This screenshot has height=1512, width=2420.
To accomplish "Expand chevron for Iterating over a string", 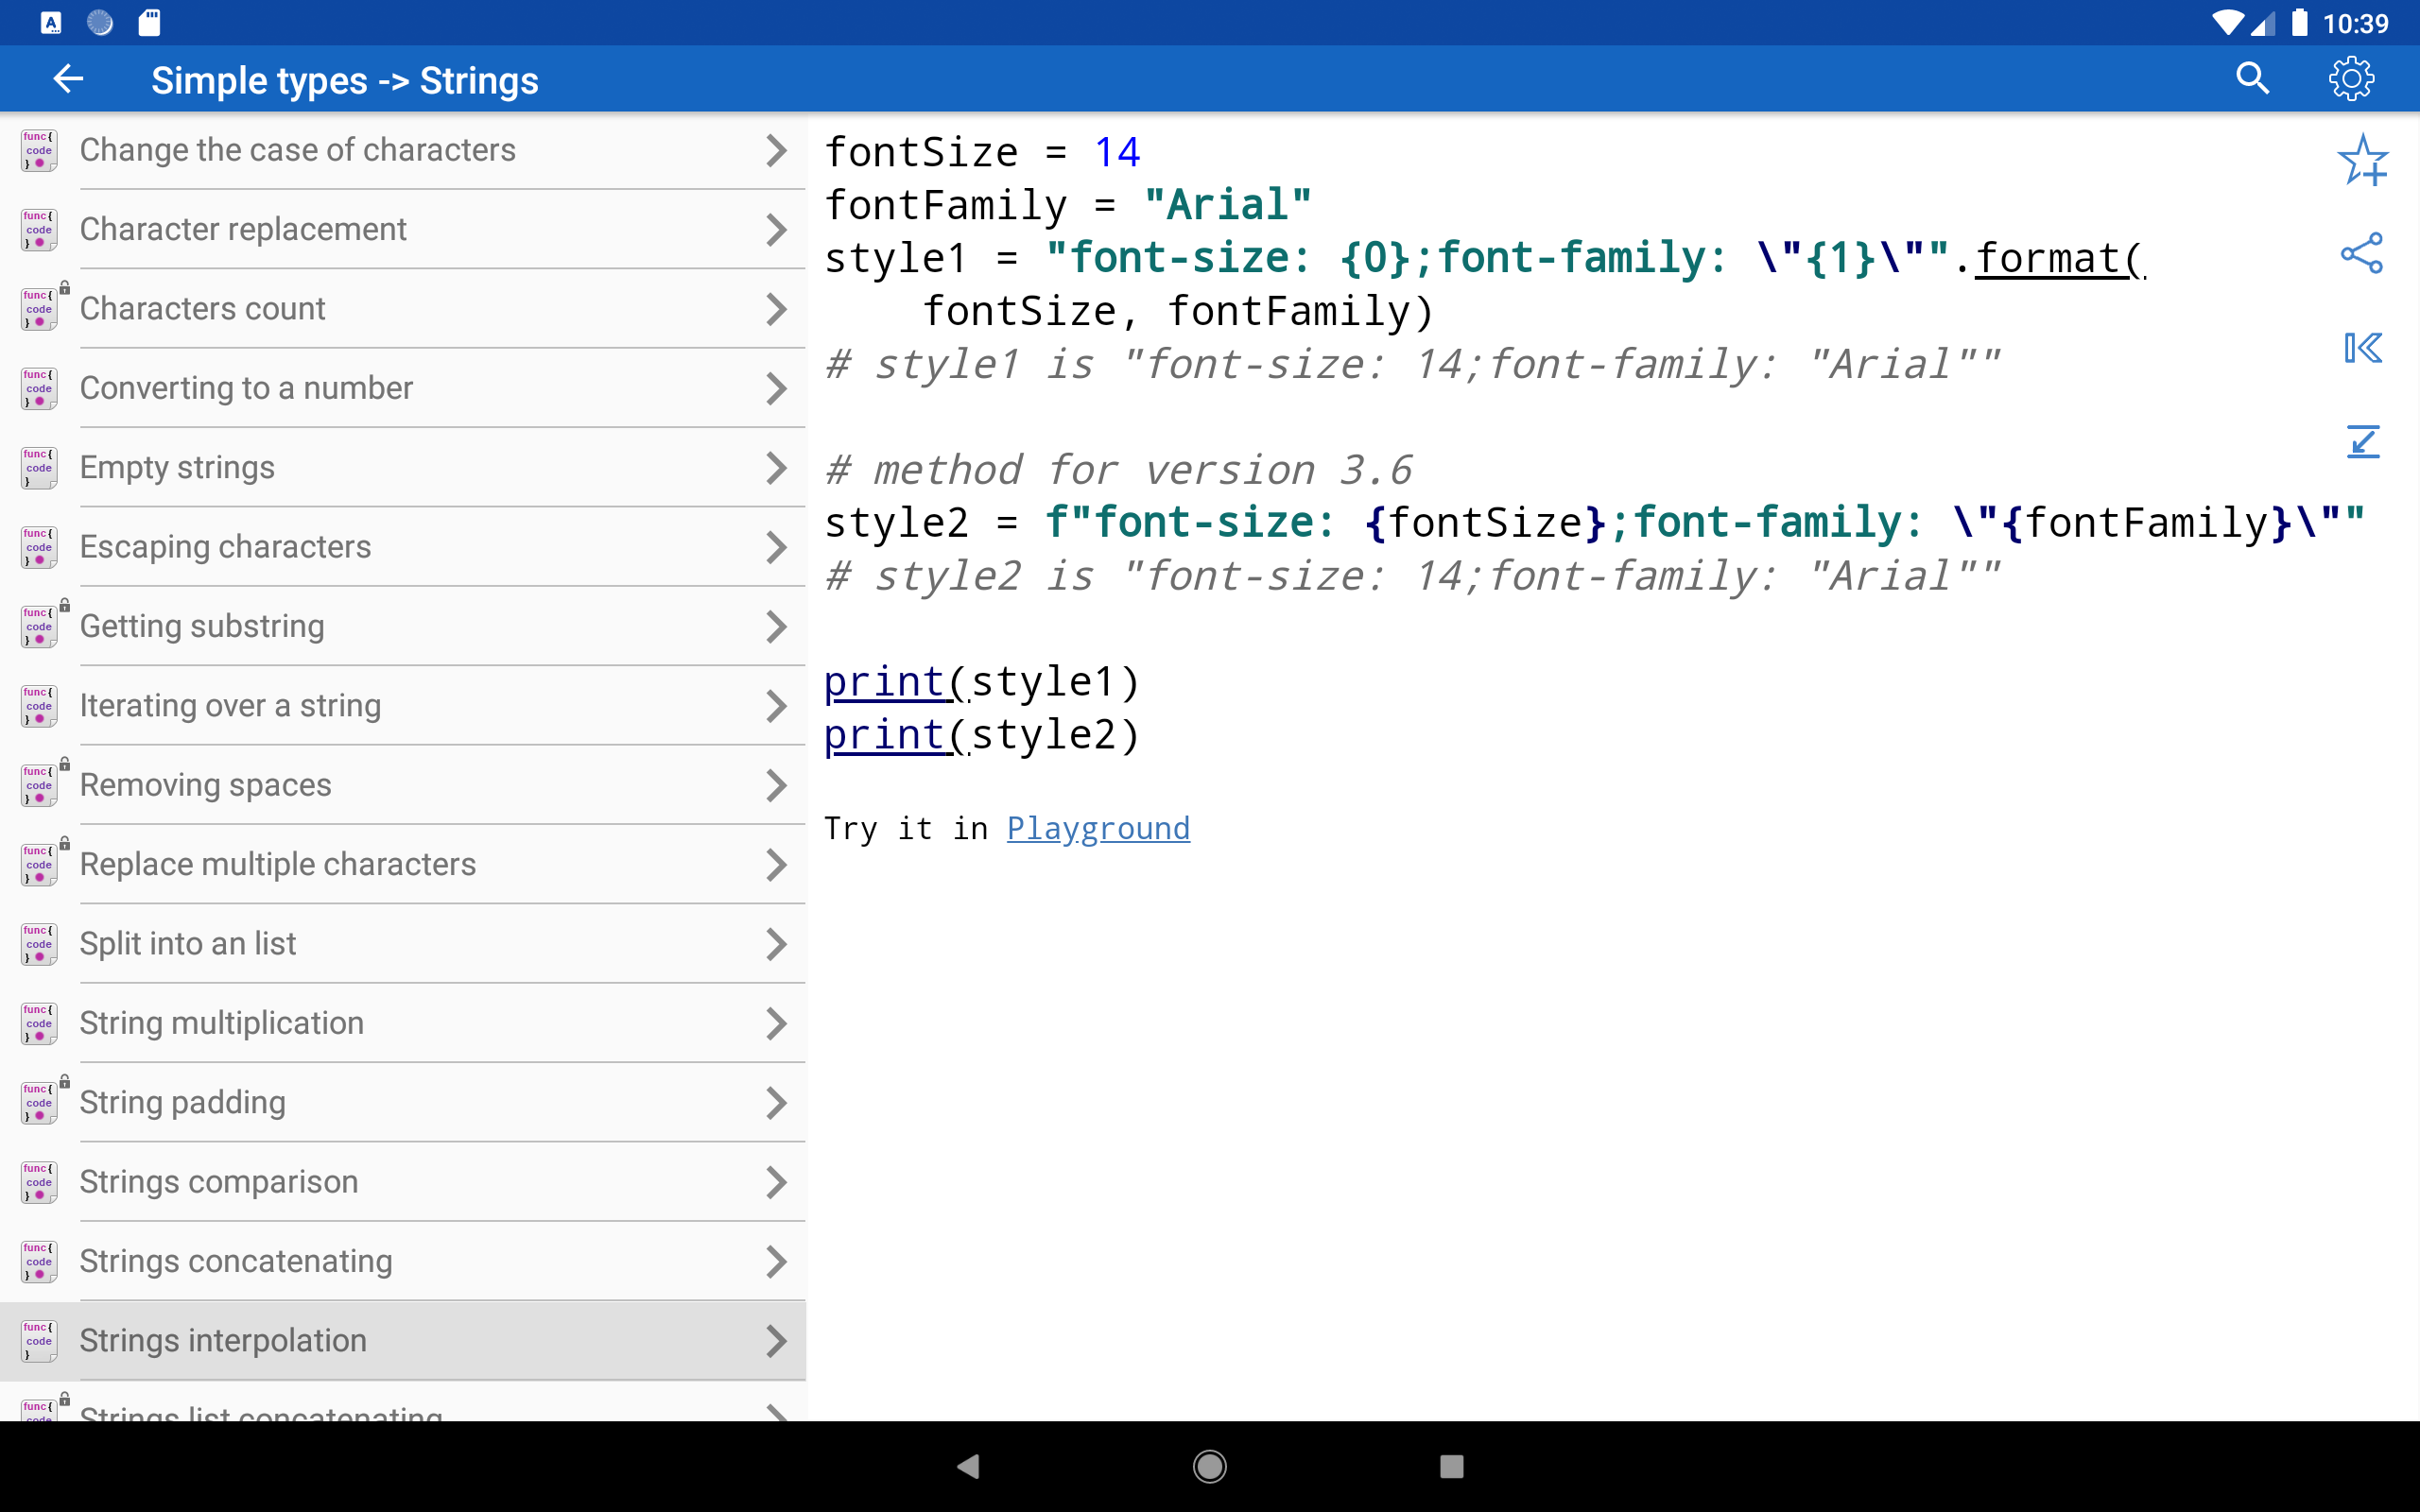I will (776, 706).
